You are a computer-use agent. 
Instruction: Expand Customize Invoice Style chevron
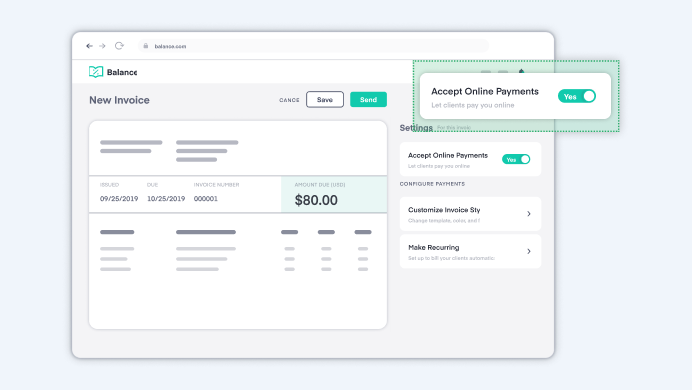click(529, 214)
